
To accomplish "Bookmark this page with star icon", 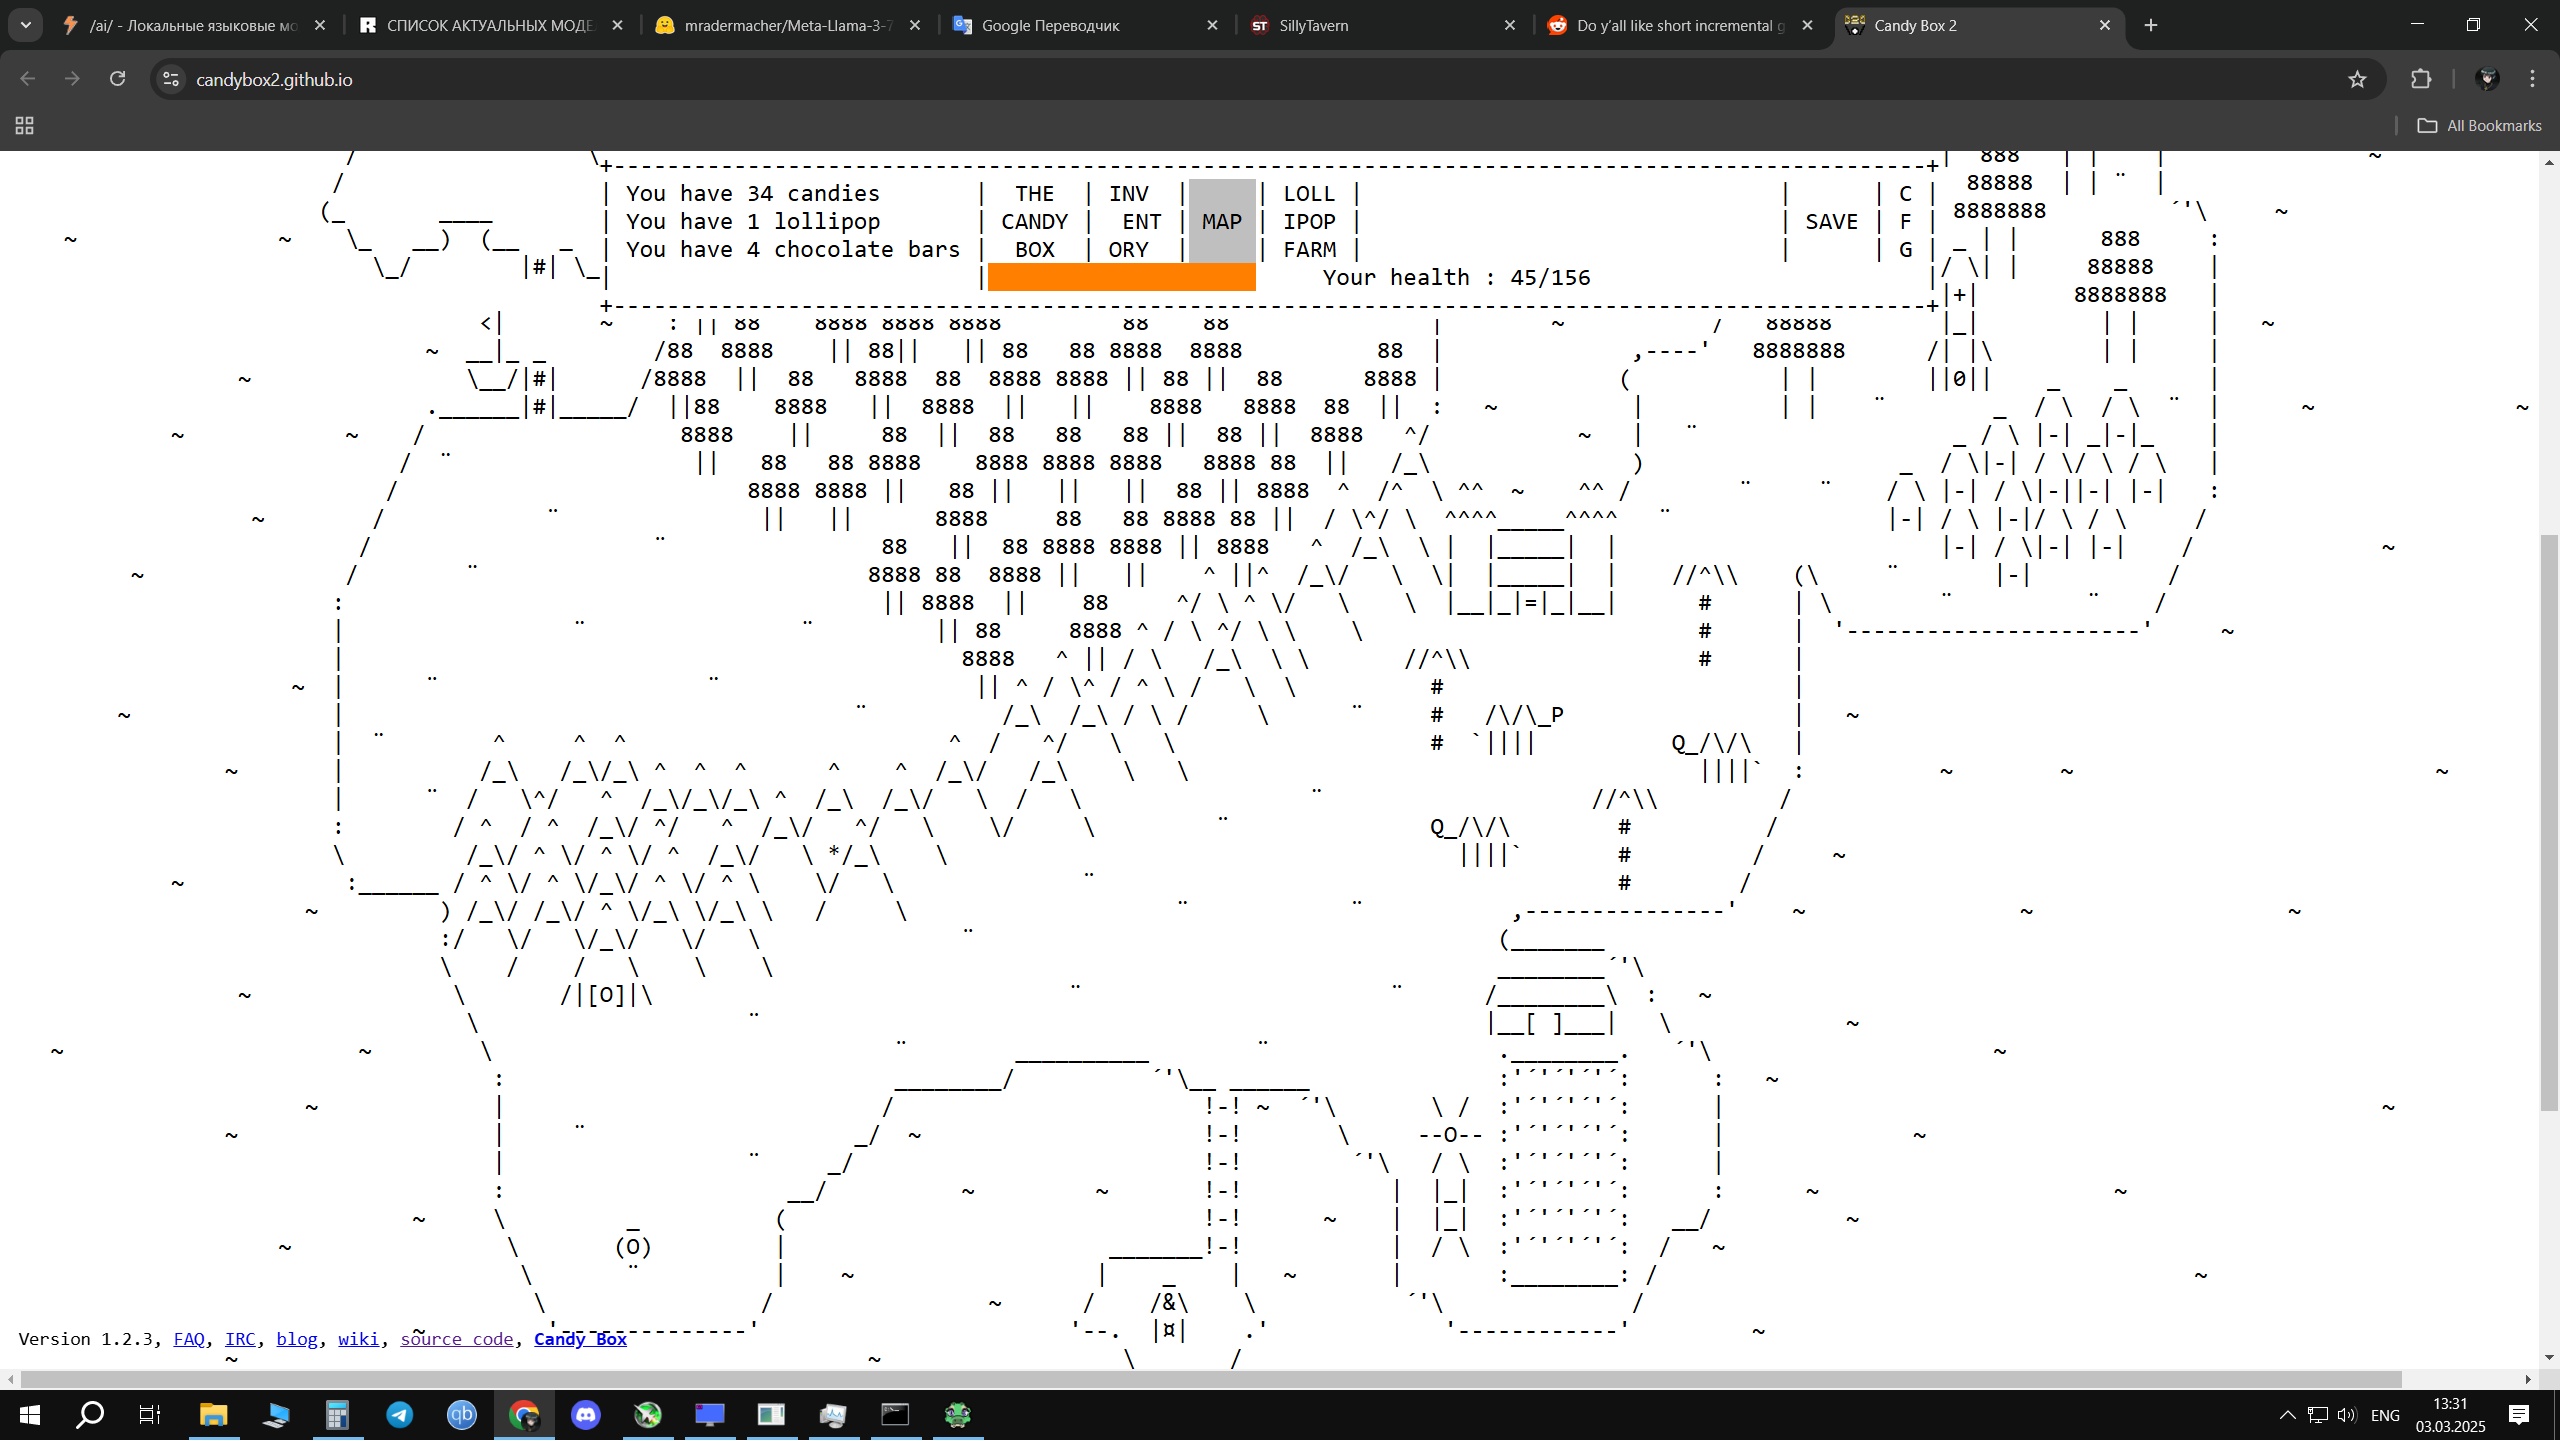I will click(x=2357, y=79).
